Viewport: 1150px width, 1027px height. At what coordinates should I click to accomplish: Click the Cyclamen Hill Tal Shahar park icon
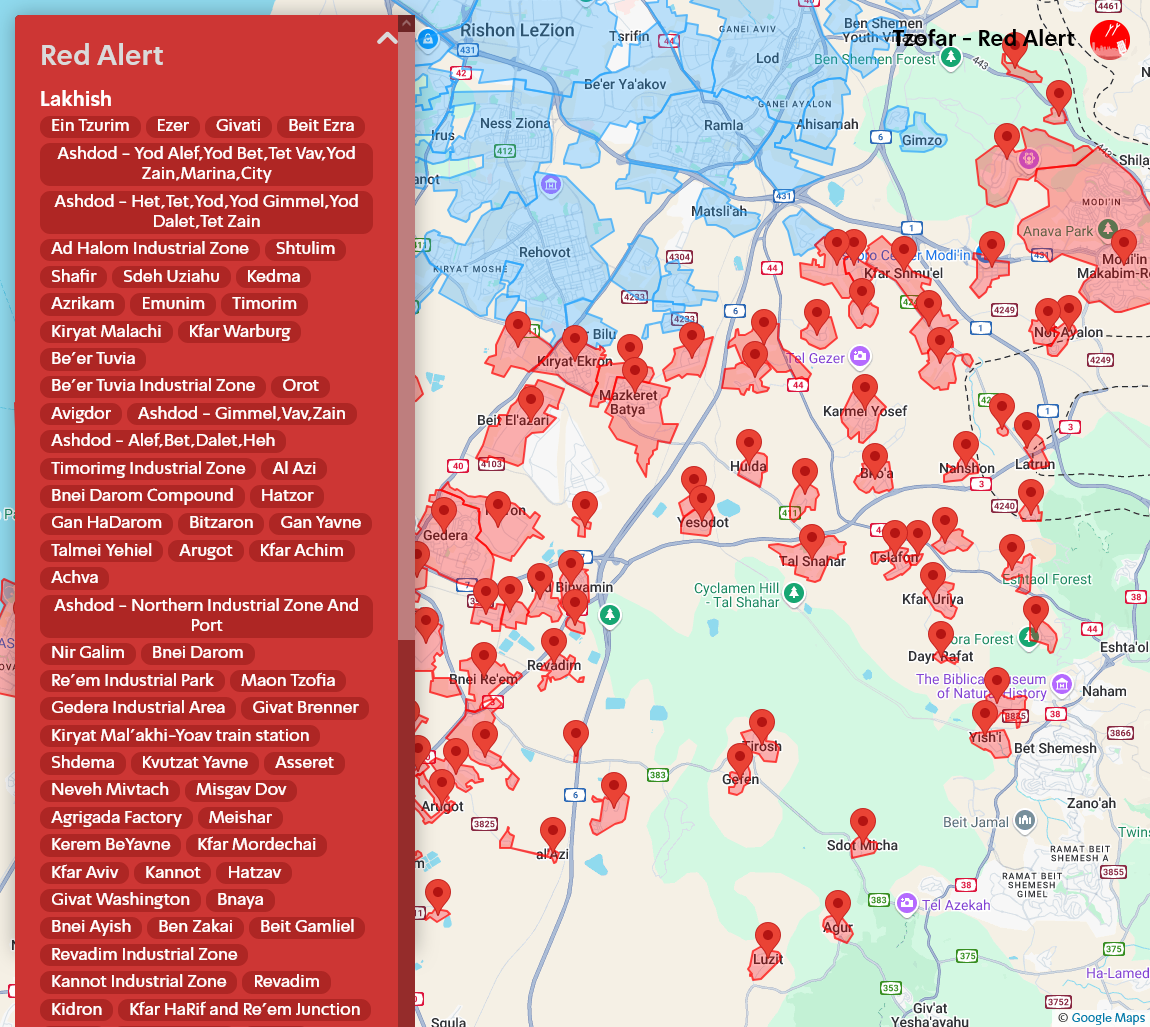(x=794, y=593)
